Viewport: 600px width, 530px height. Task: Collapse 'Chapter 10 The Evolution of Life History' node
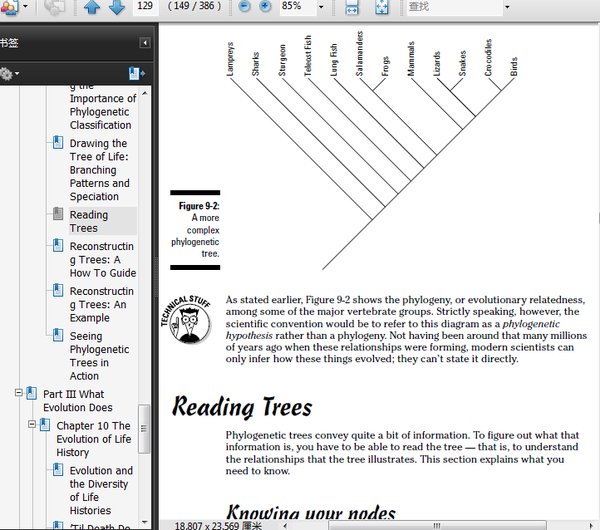(x=32, y=424)
